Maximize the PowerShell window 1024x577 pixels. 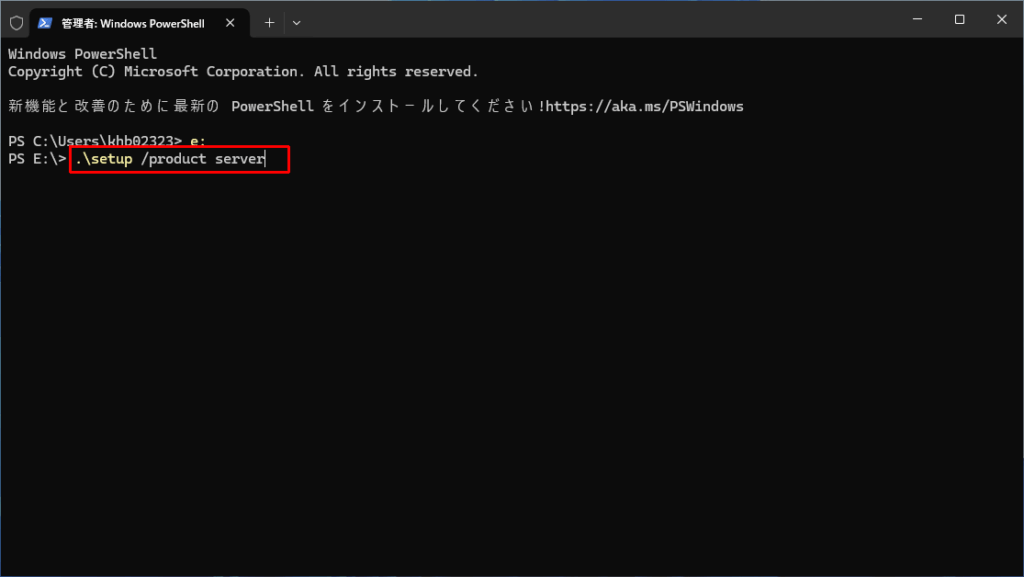pyautogui.click(x=959, y=20)
